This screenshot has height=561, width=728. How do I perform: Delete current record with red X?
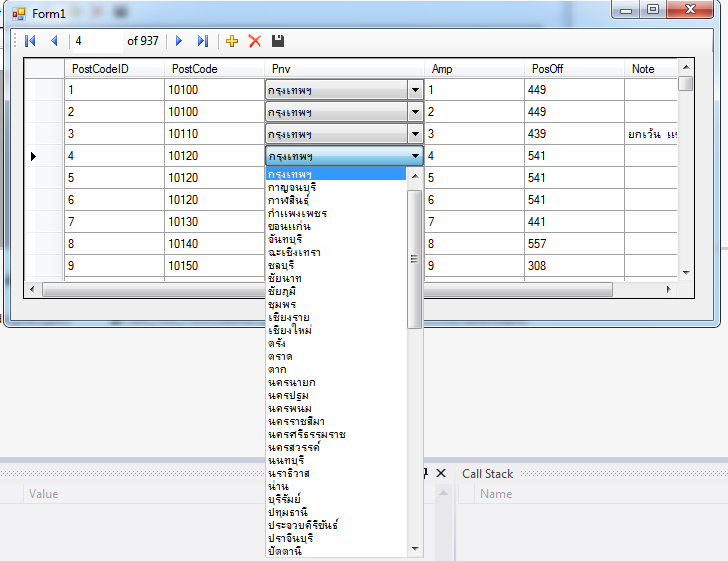[x=254, y=41]
